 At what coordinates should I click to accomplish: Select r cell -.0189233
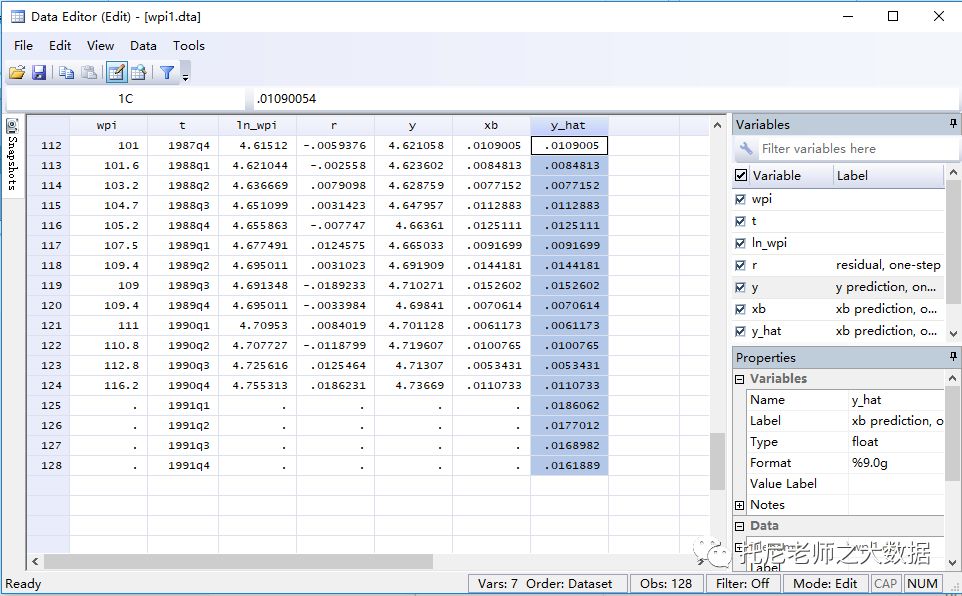tap(336, 285)
